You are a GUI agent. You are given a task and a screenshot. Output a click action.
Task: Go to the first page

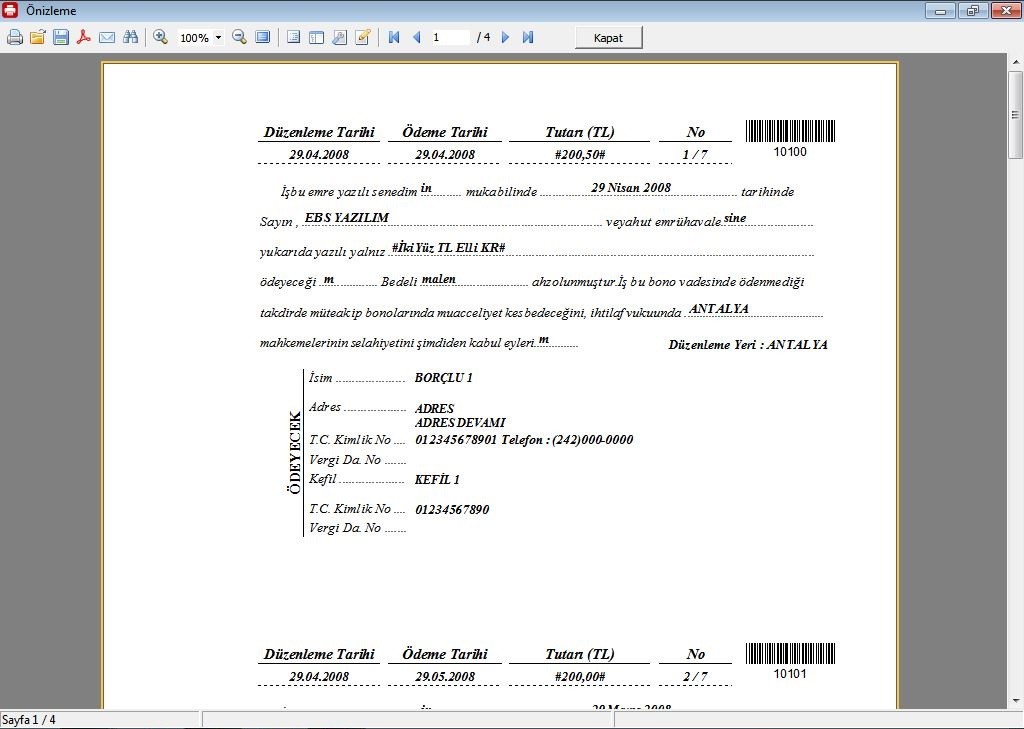(394, 37)
